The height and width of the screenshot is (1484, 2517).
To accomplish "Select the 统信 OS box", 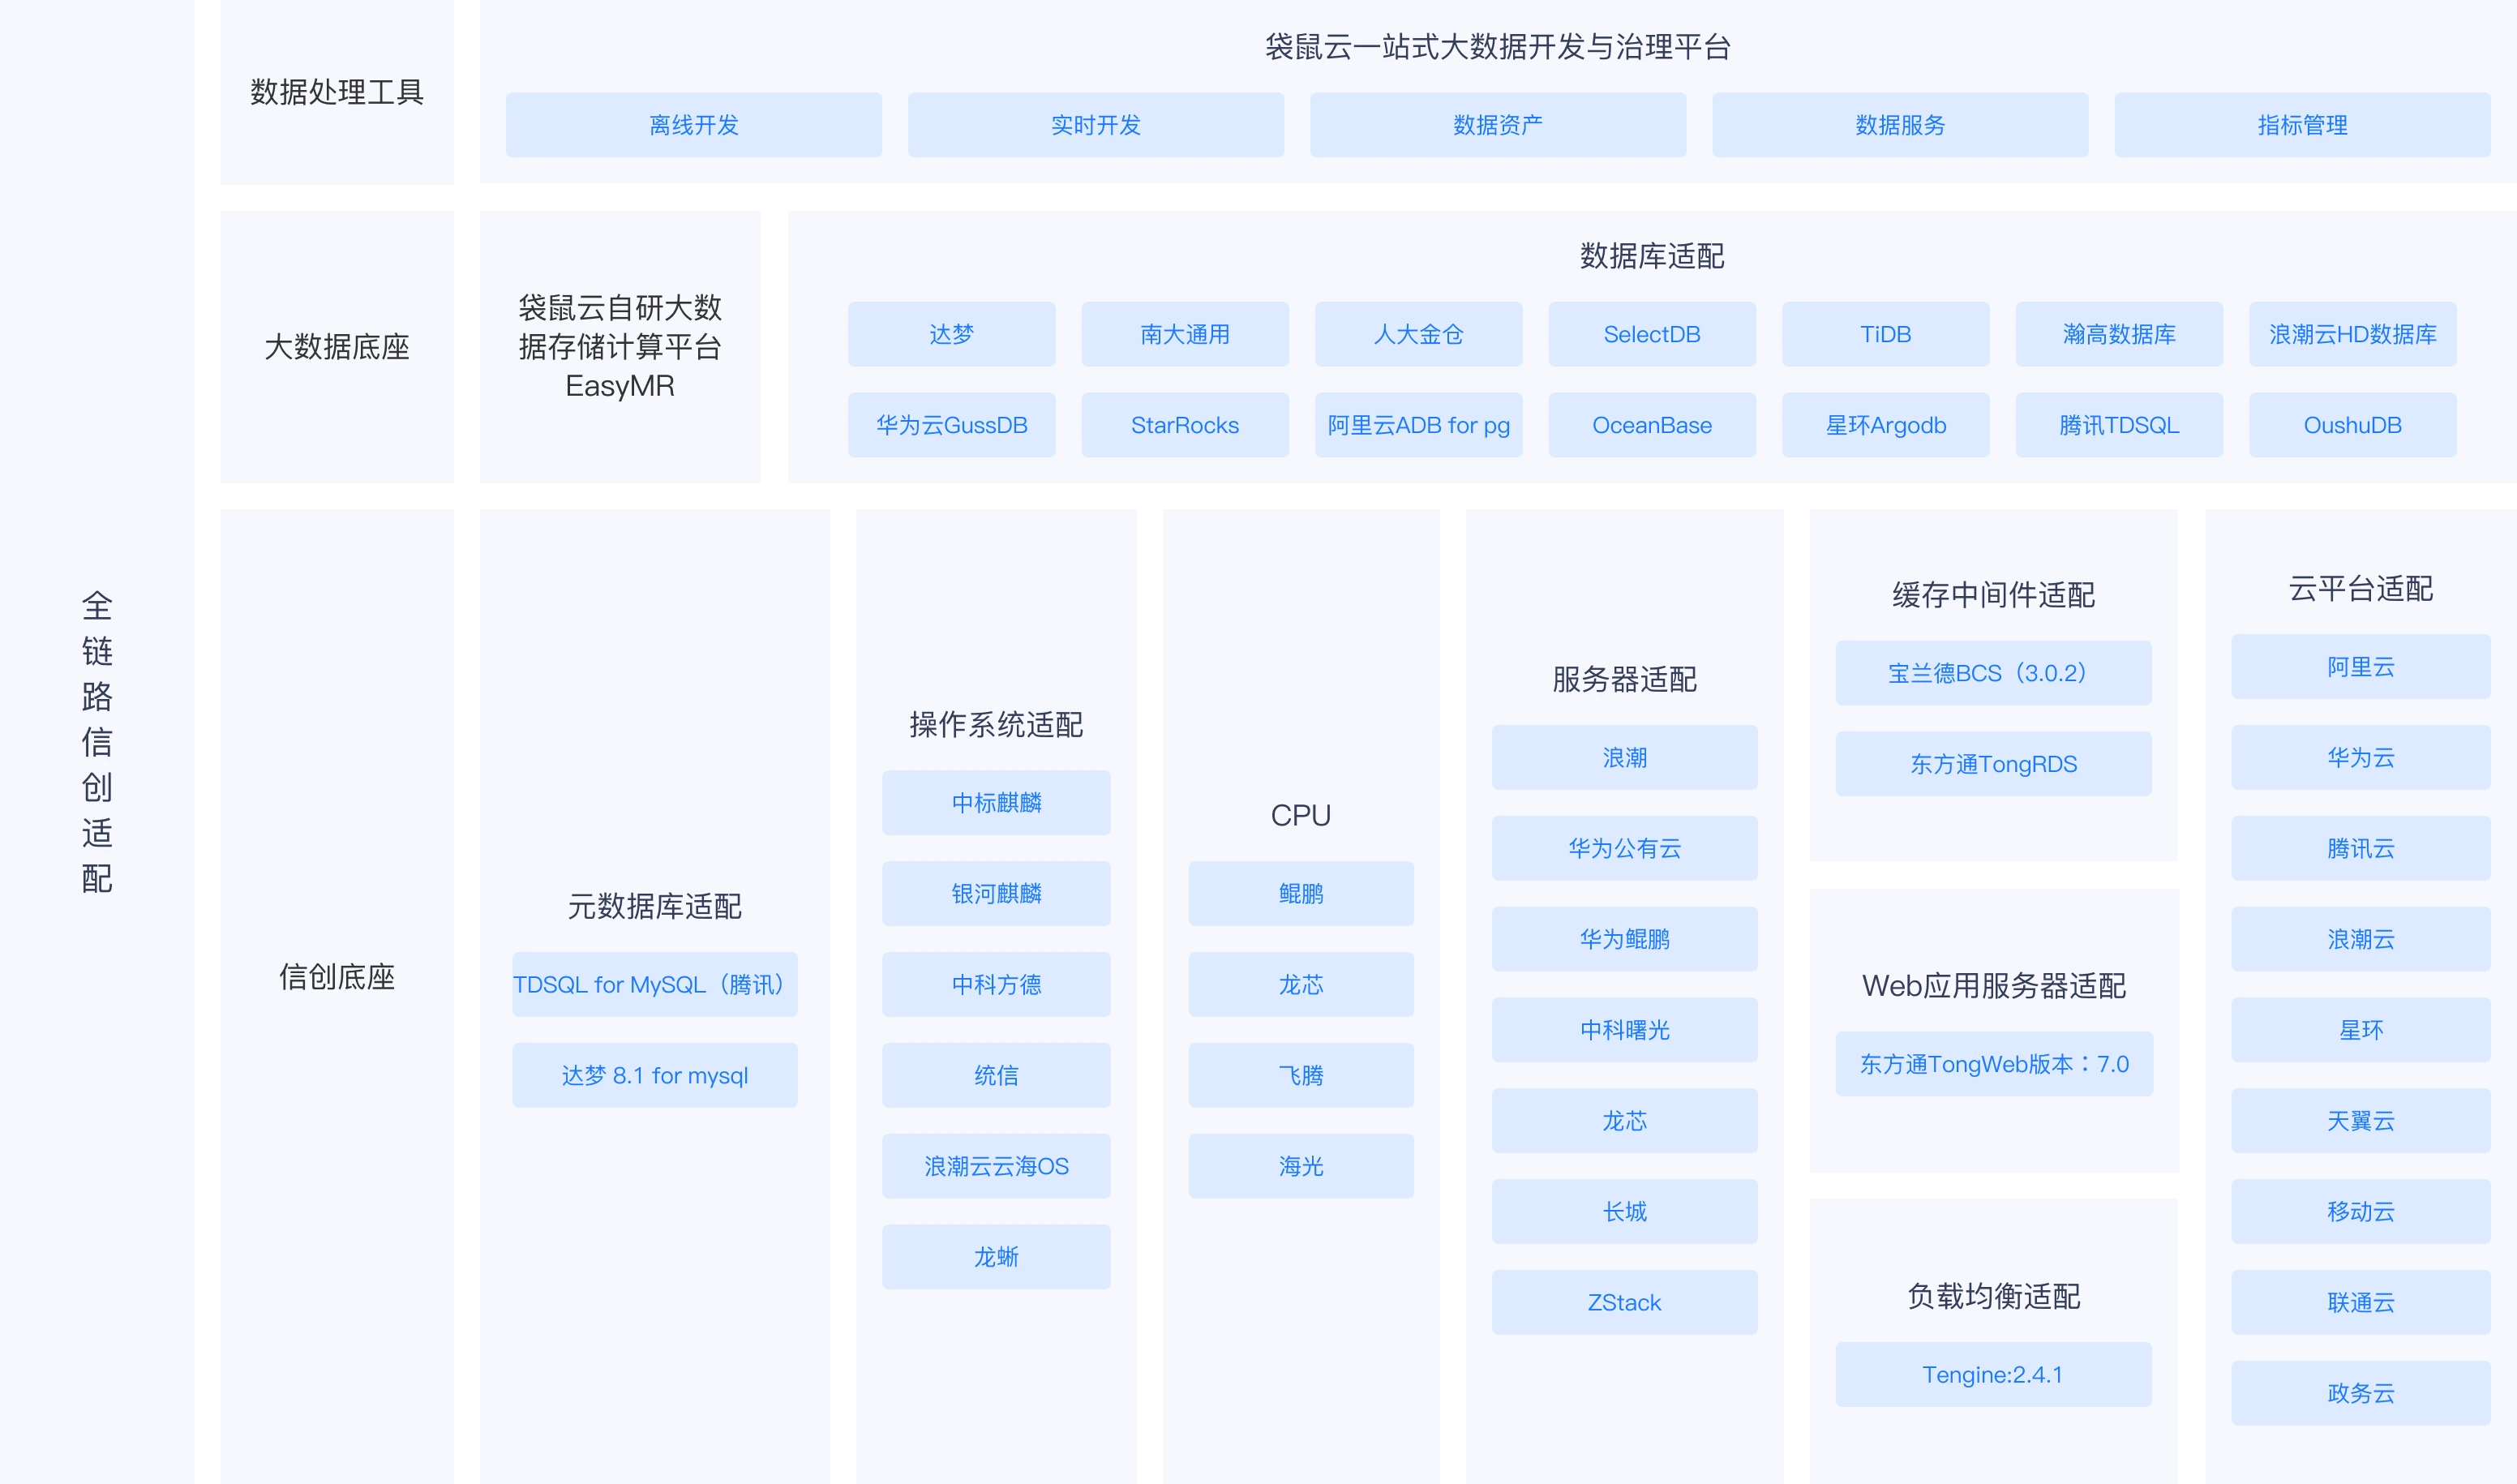I will click(x=996, y=1075).
